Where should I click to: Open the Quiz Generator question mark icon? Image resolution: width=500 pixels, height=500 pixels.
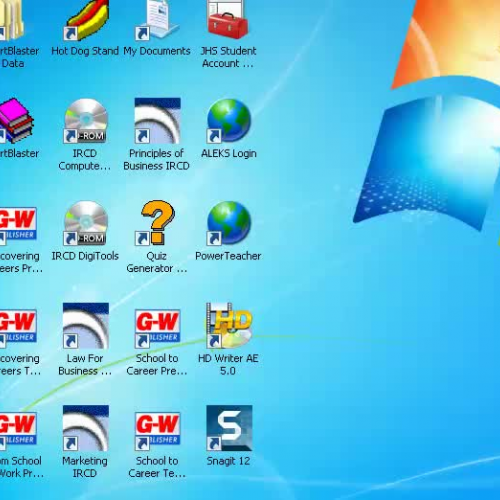pyautogui.click(x=156, y=223)
